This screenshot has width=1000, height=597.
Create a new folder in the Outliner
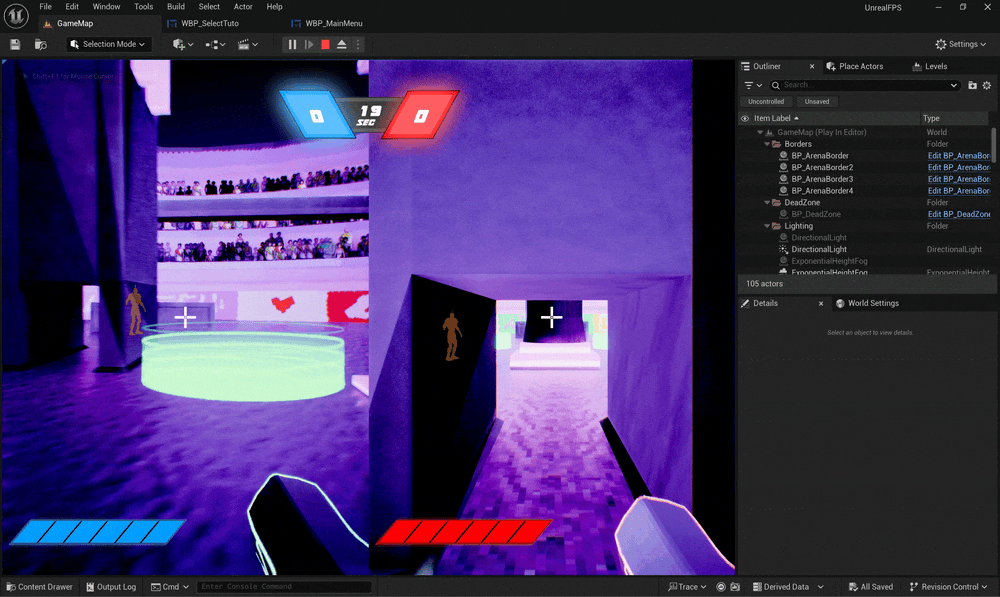coord(973,85)
